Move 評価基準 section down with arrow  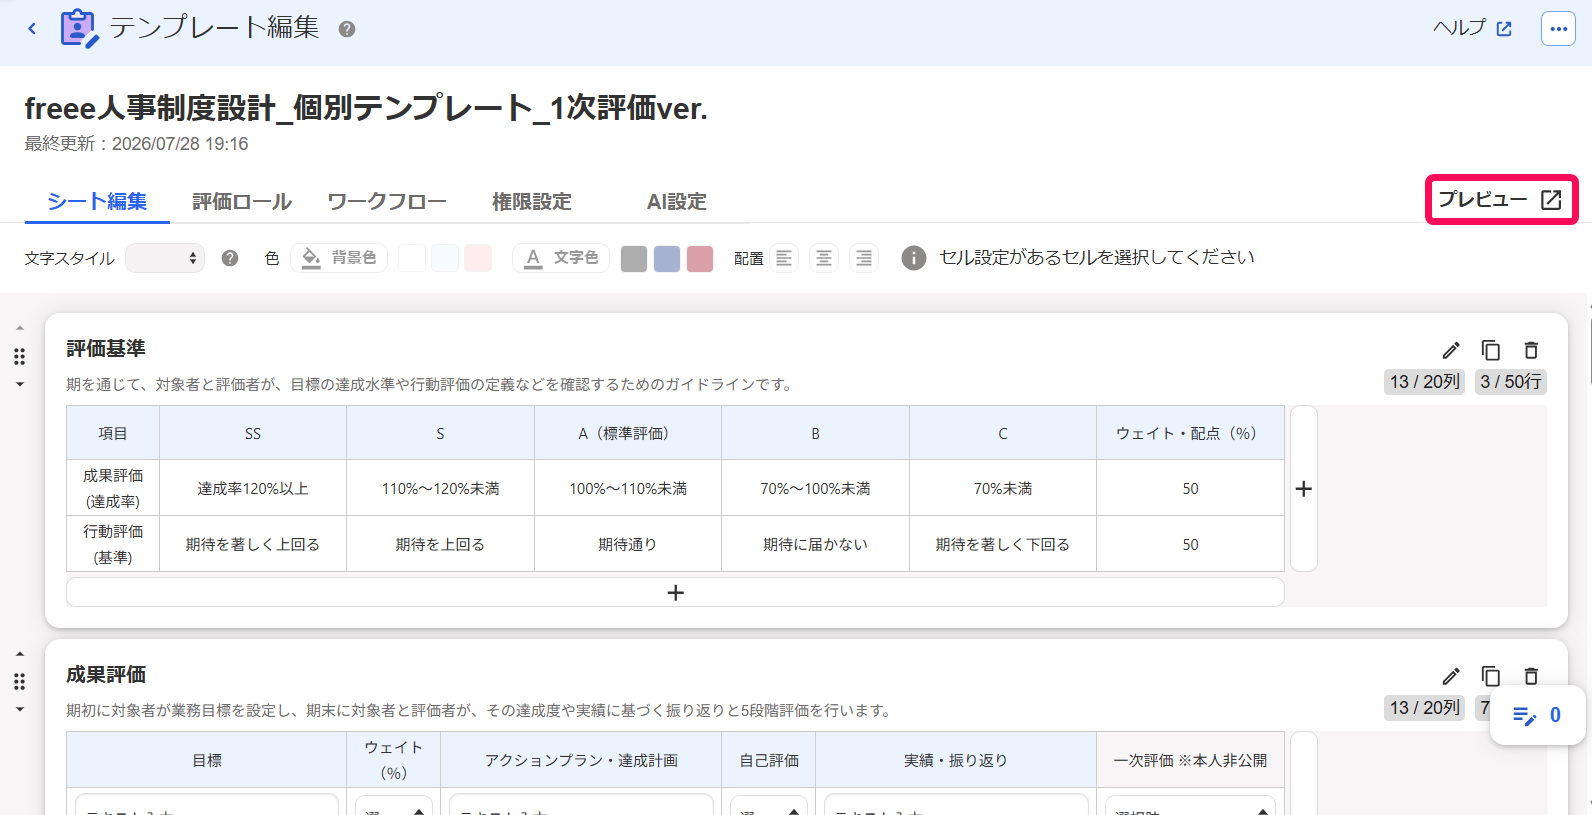[19, 384]
